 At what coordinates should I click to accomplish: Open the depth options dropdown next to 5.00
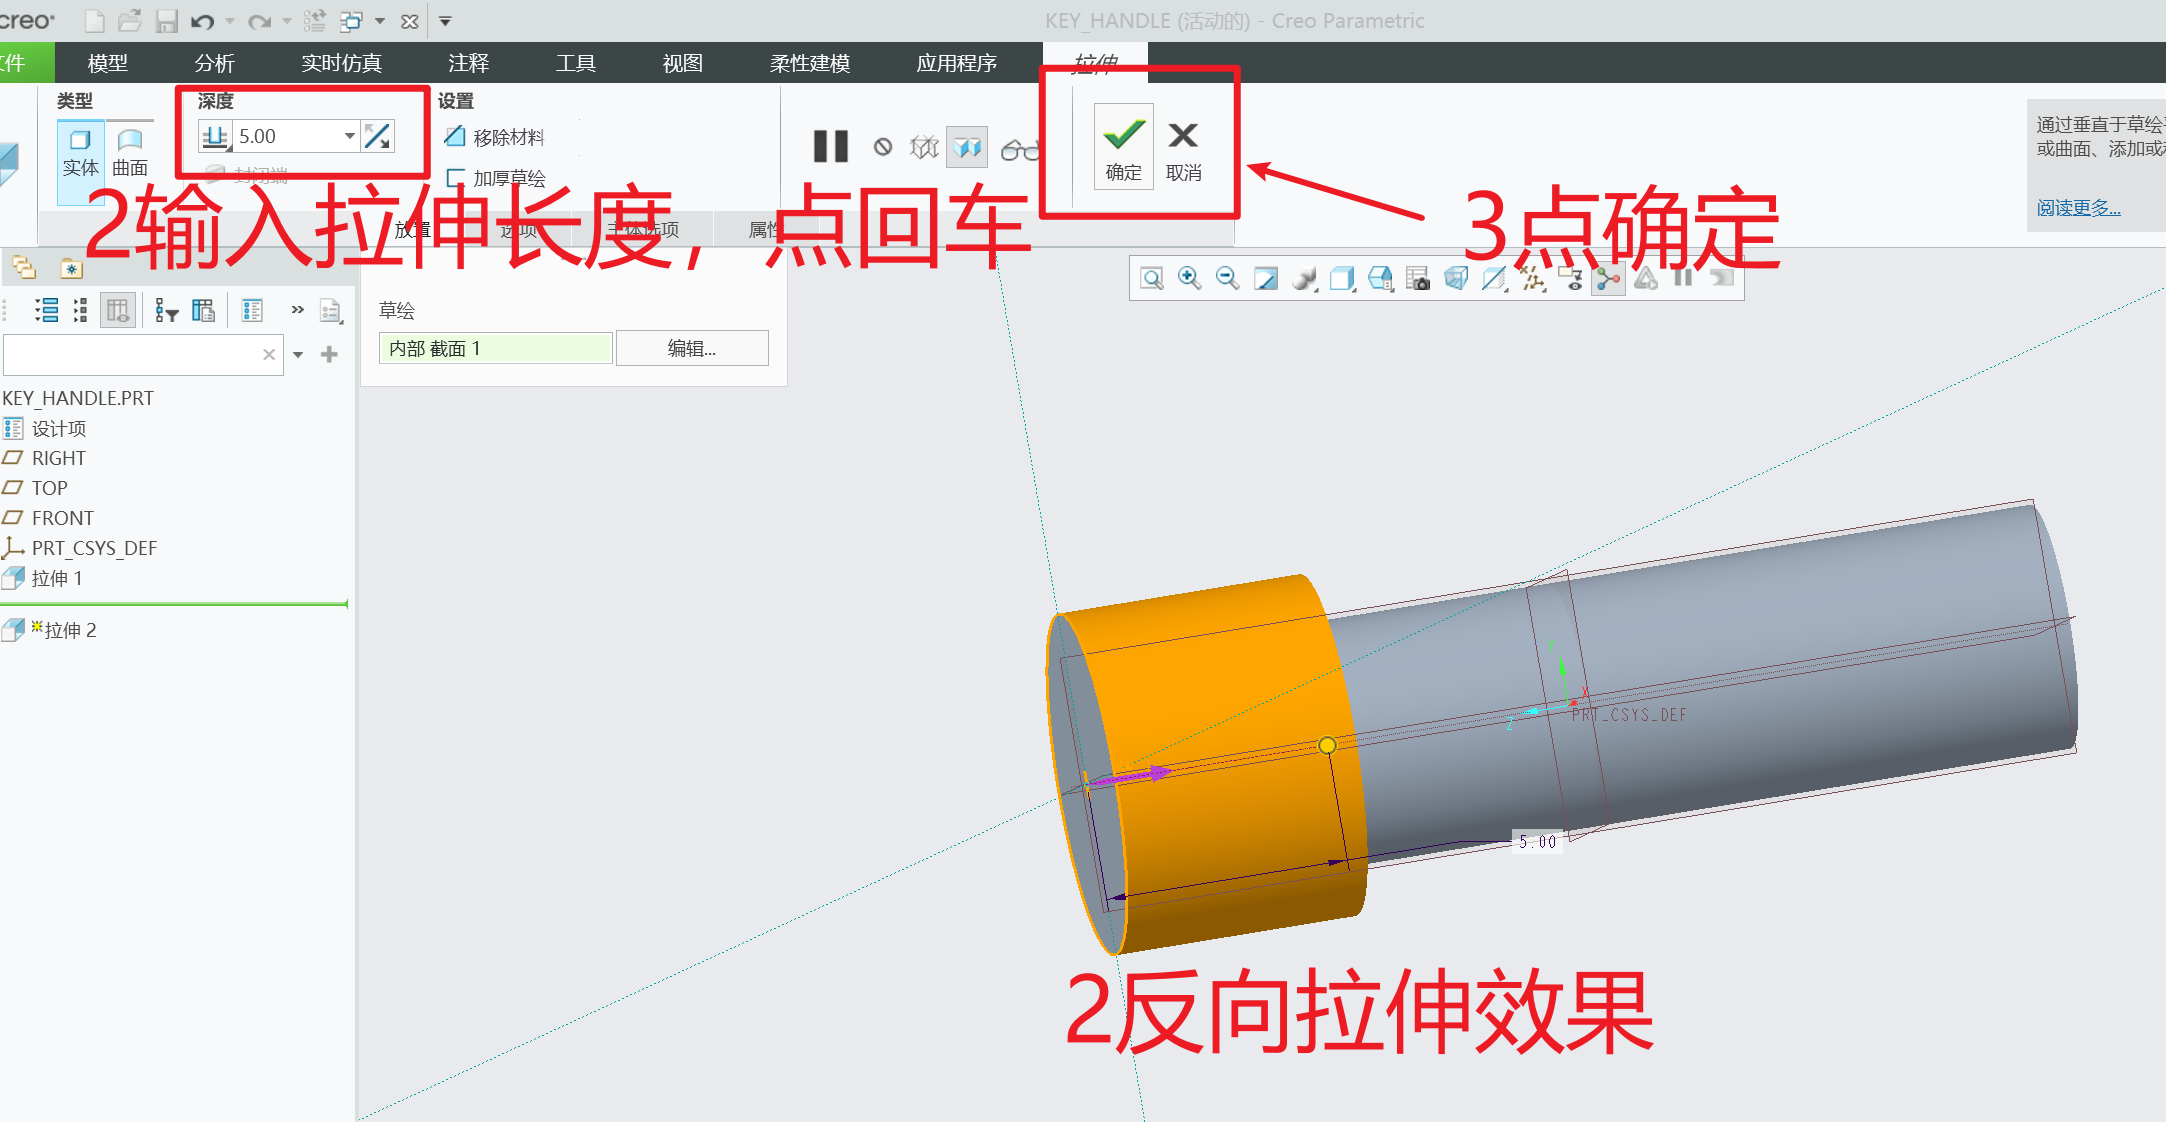[x=348, y=135]
